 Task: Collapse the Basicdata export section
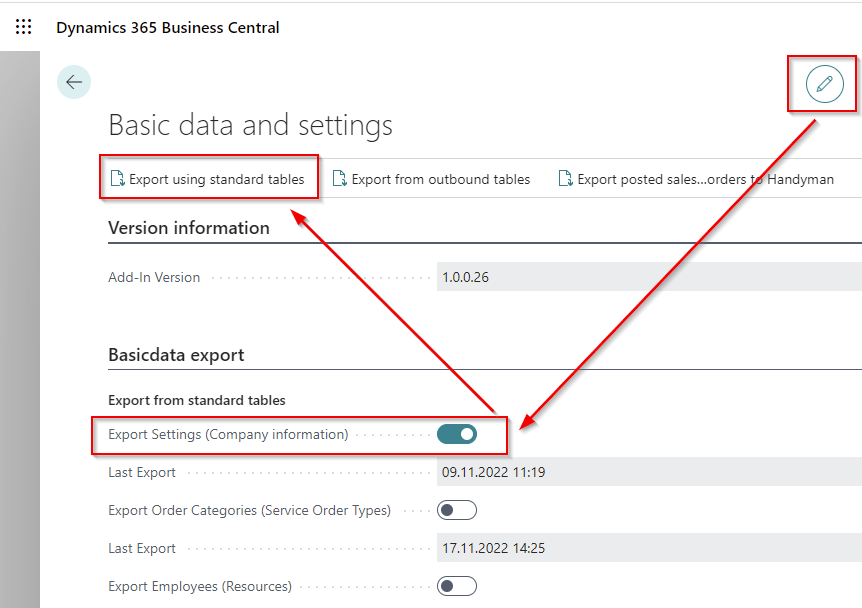tap(176, 355)
